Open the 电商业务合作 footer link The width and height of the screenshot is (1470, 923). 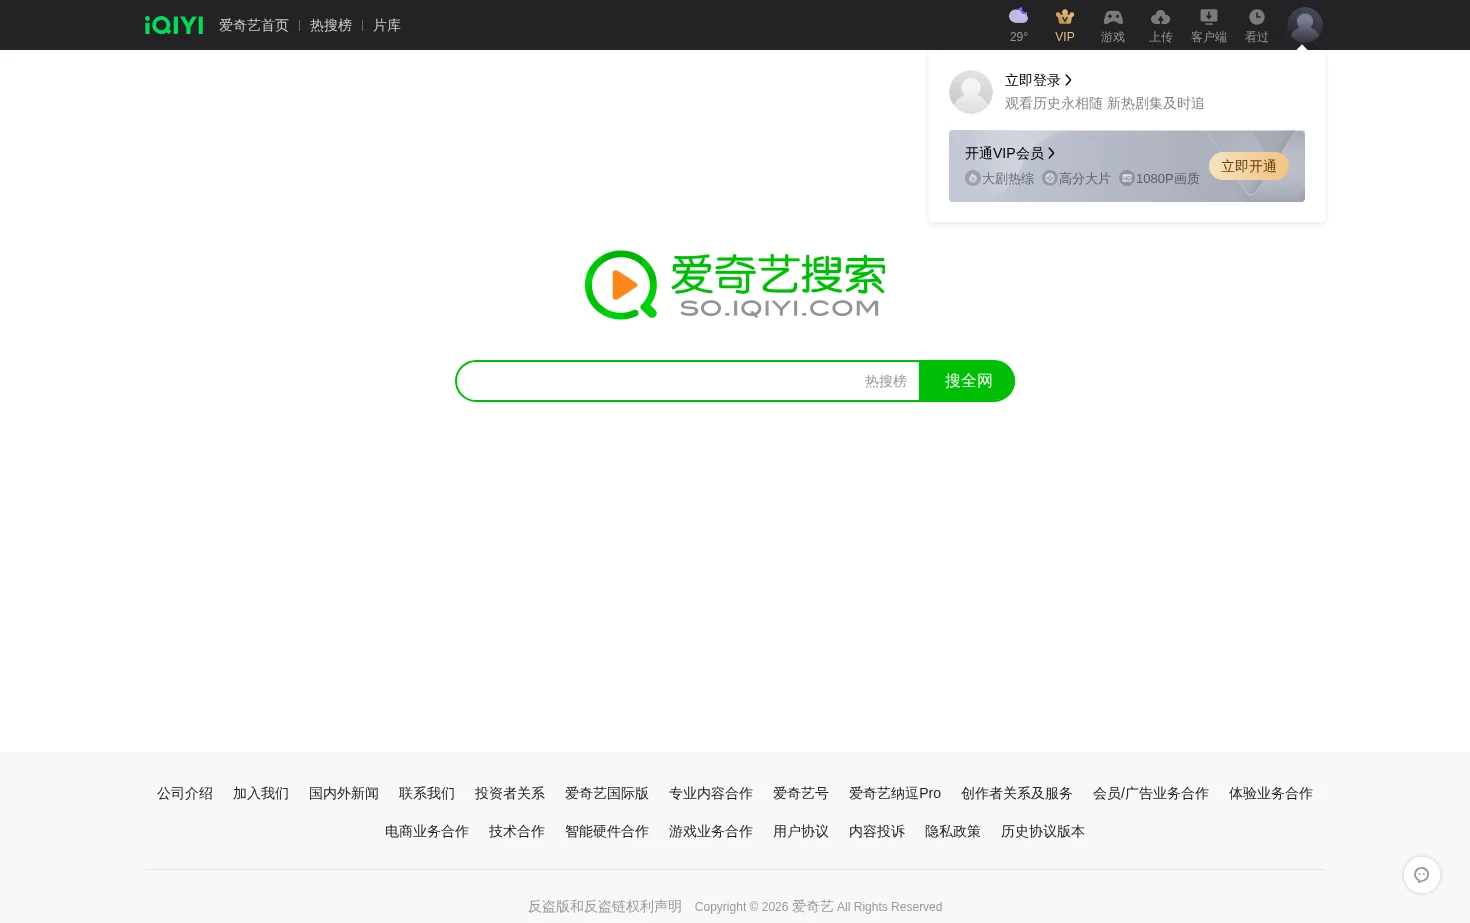427,831
